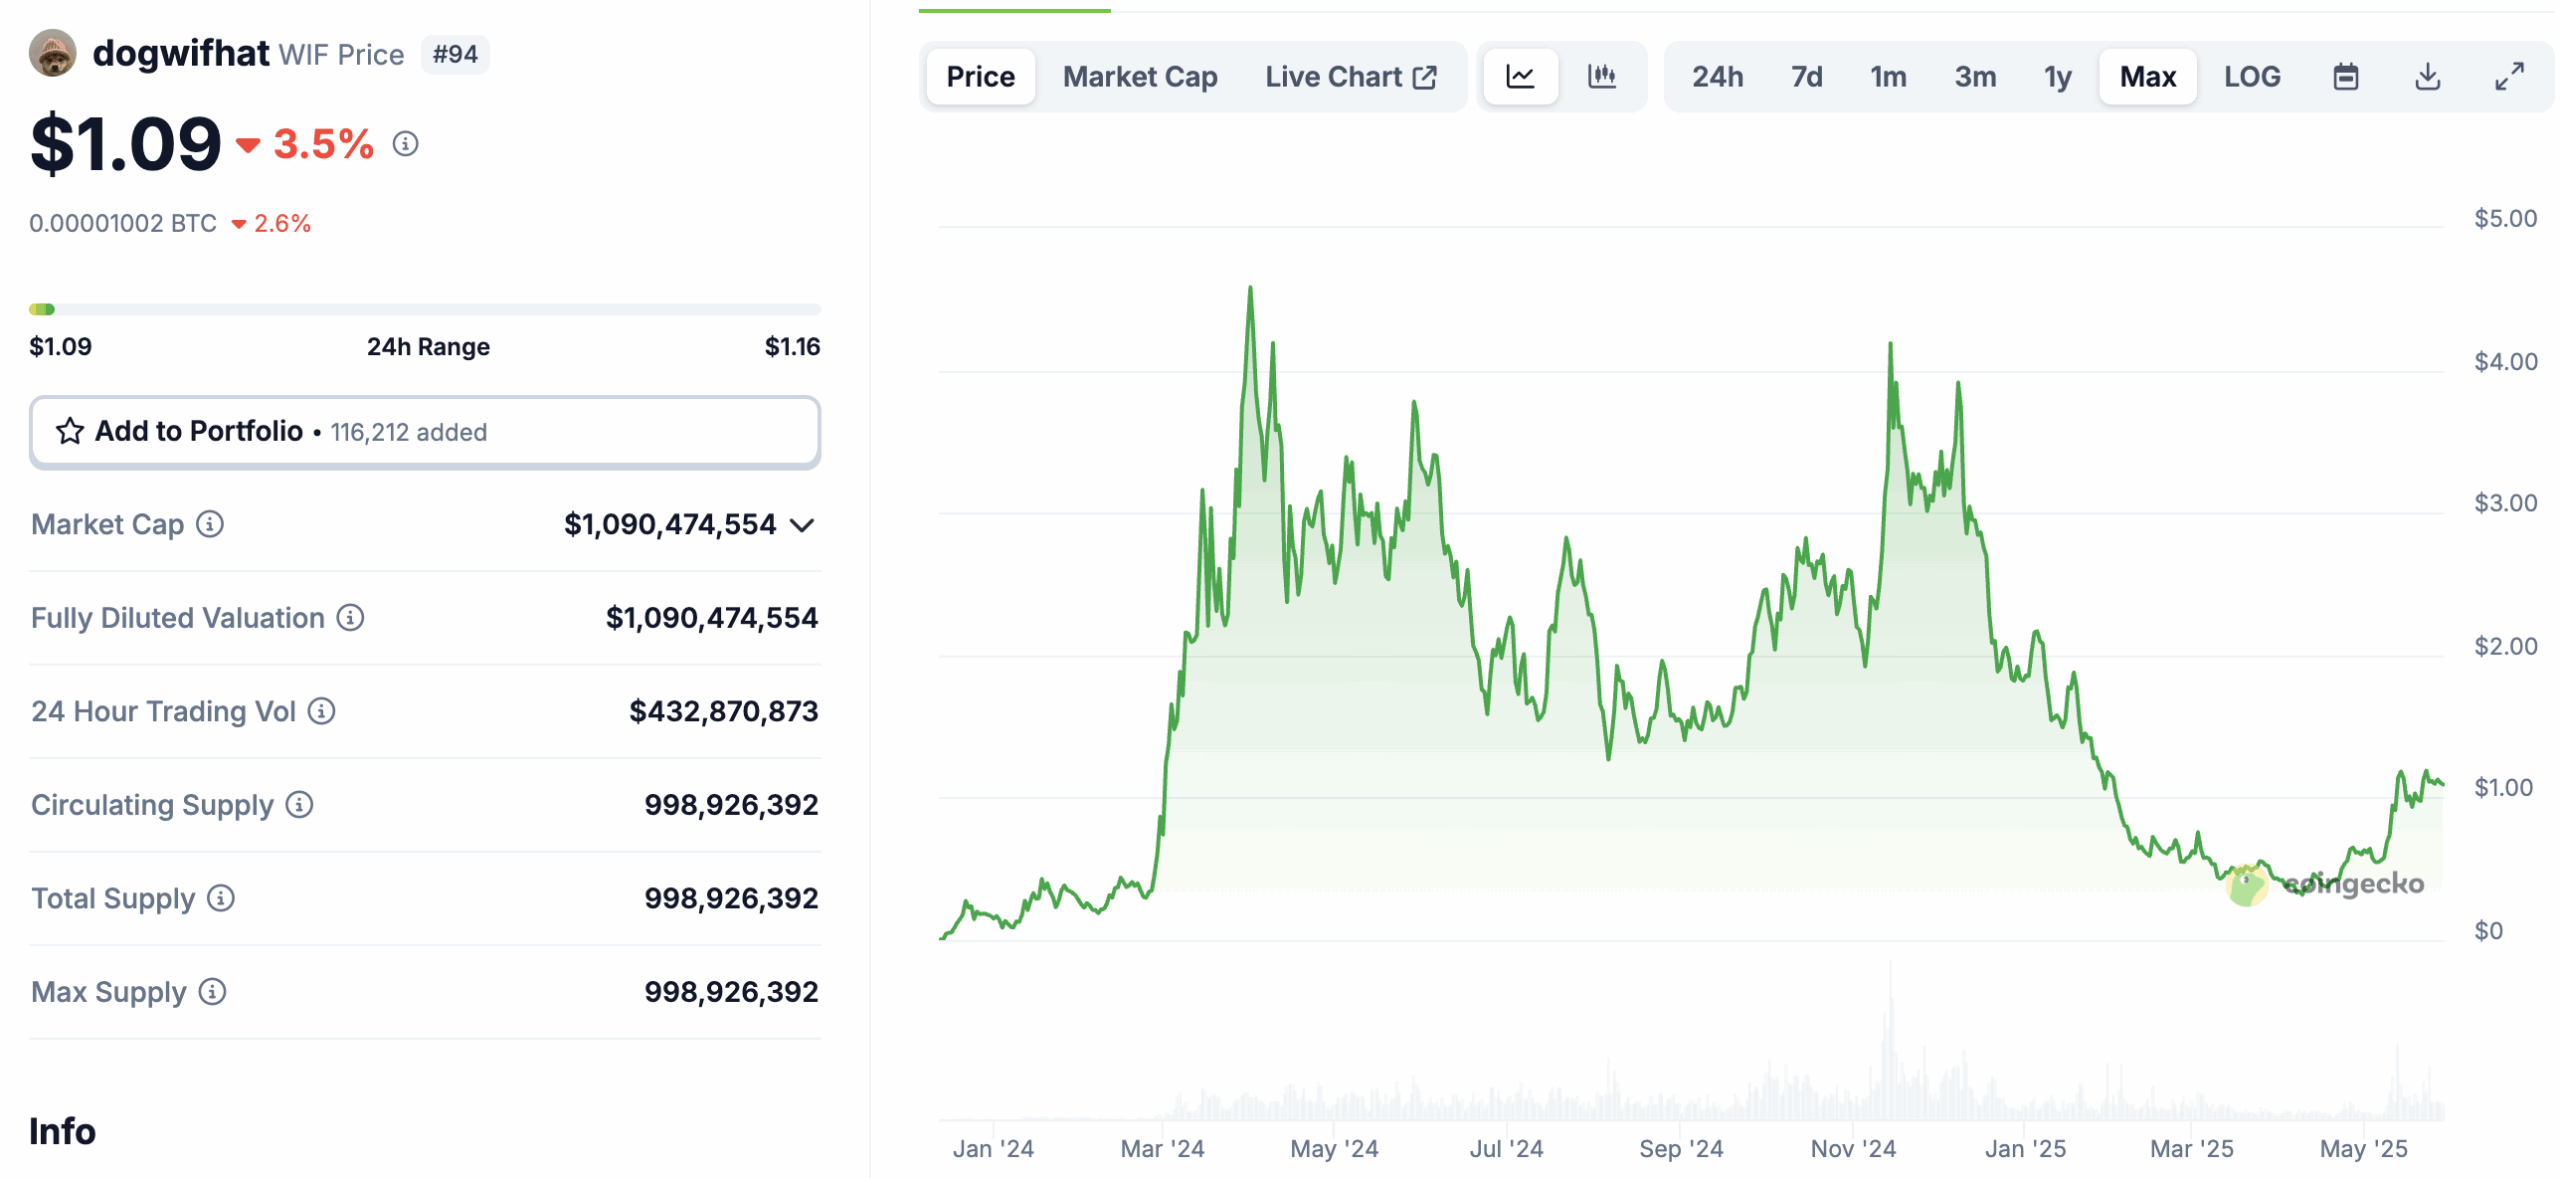Select the line chart view icon
This screenshot has height=1178, width=2560.
tap(1519, 76)
